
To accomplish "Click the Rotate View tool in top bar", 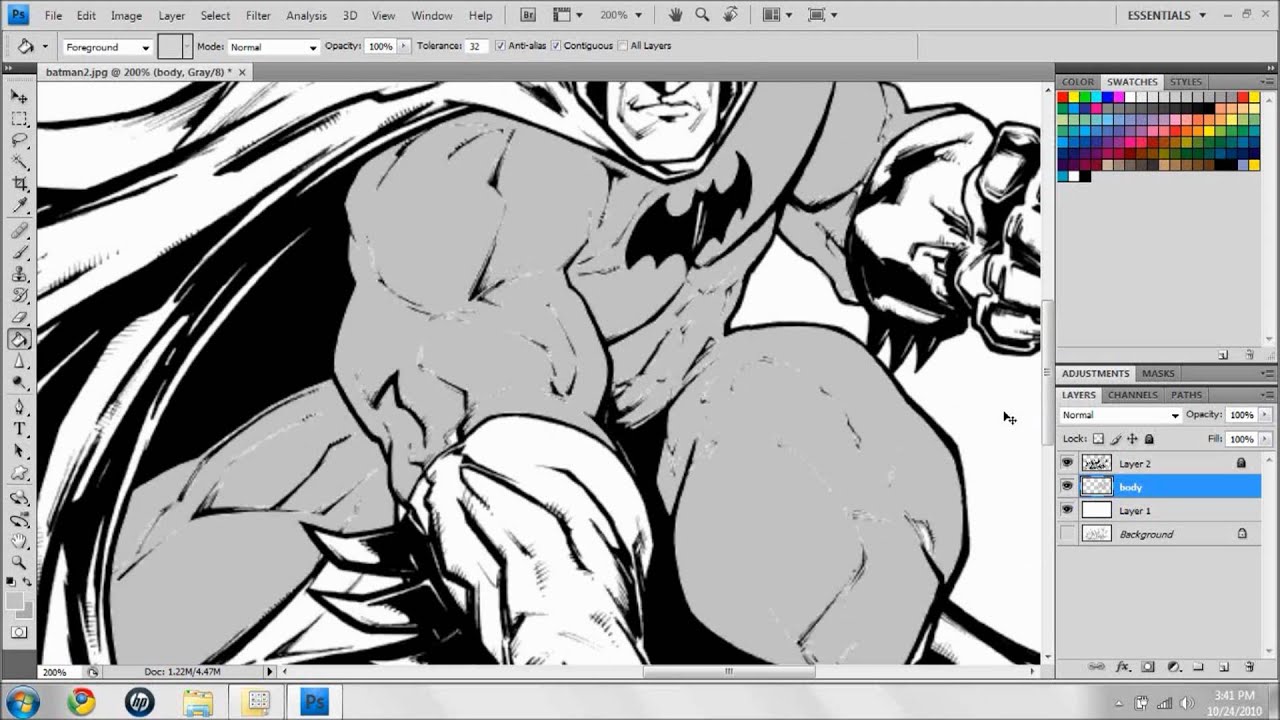I will 731,15.
